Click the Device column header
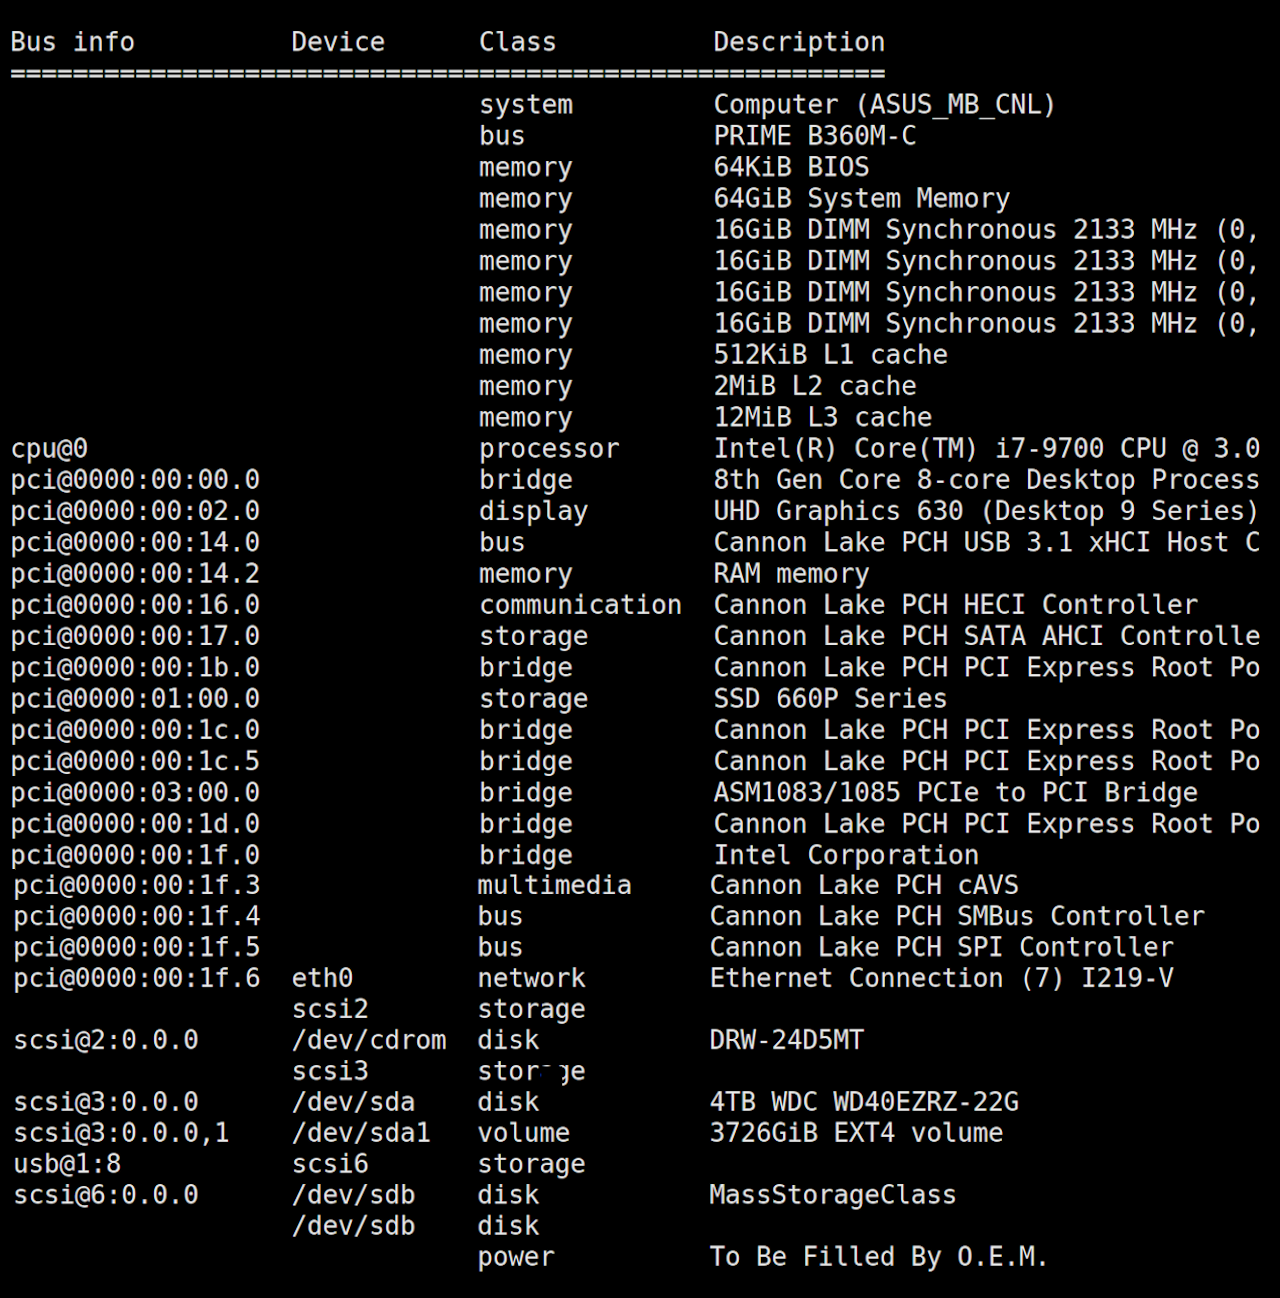 [x=337, y=42]
